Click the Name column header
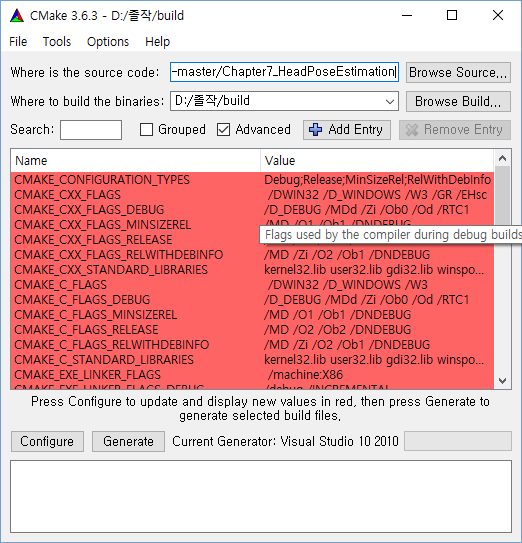Viewport: 522px width, 543px height. click(135, 161)
